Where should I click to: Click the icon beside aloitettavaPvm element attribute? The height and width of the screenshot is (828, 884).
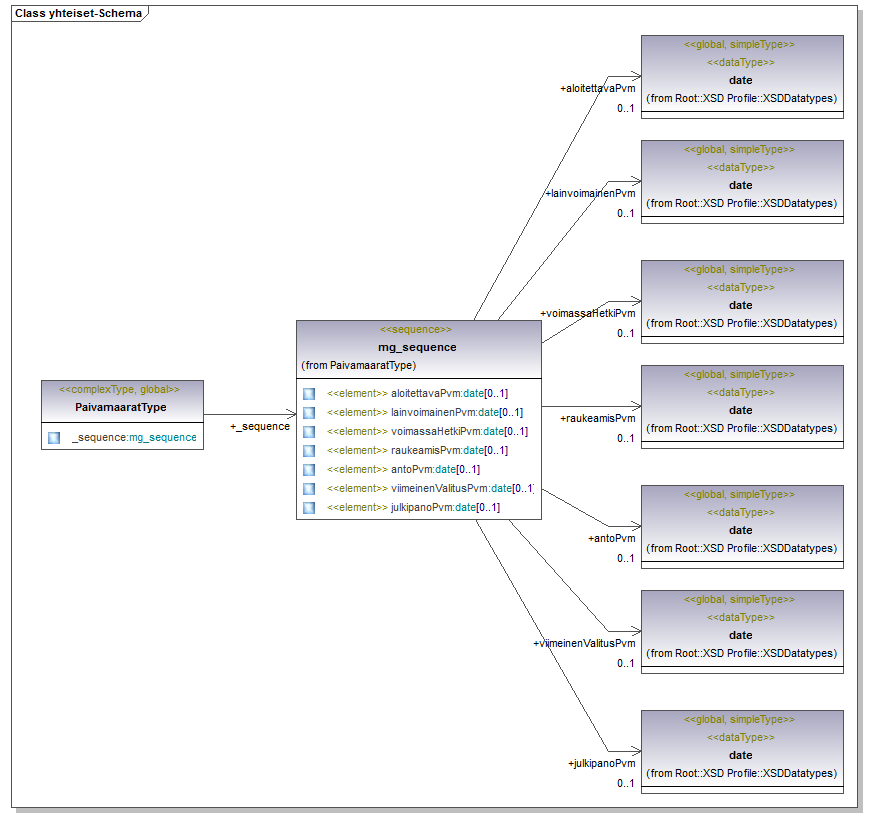[309, 394]
